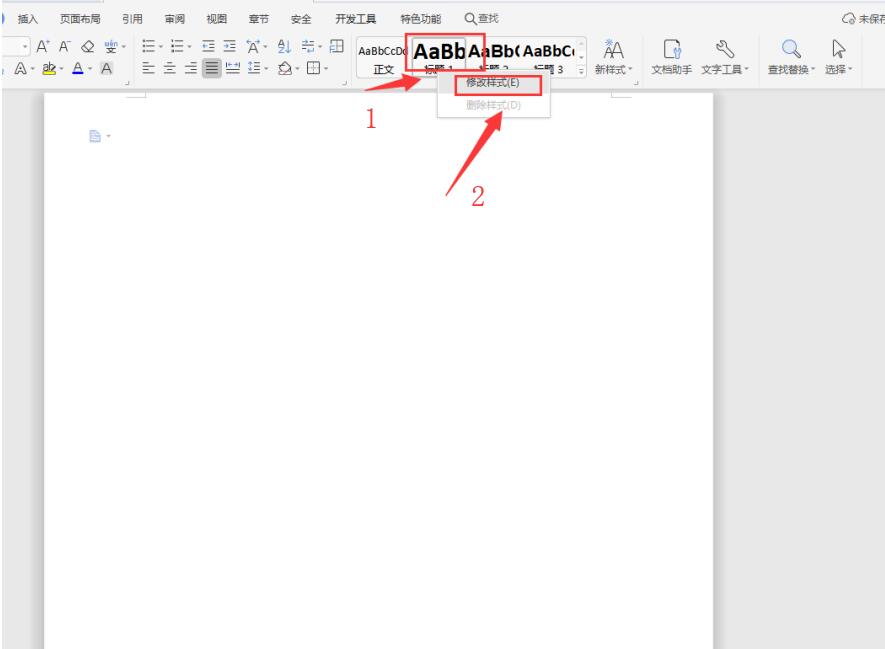This screenshot has height=649, width=885.
Task: Click the increase font size icon
Action: [43, 46]
